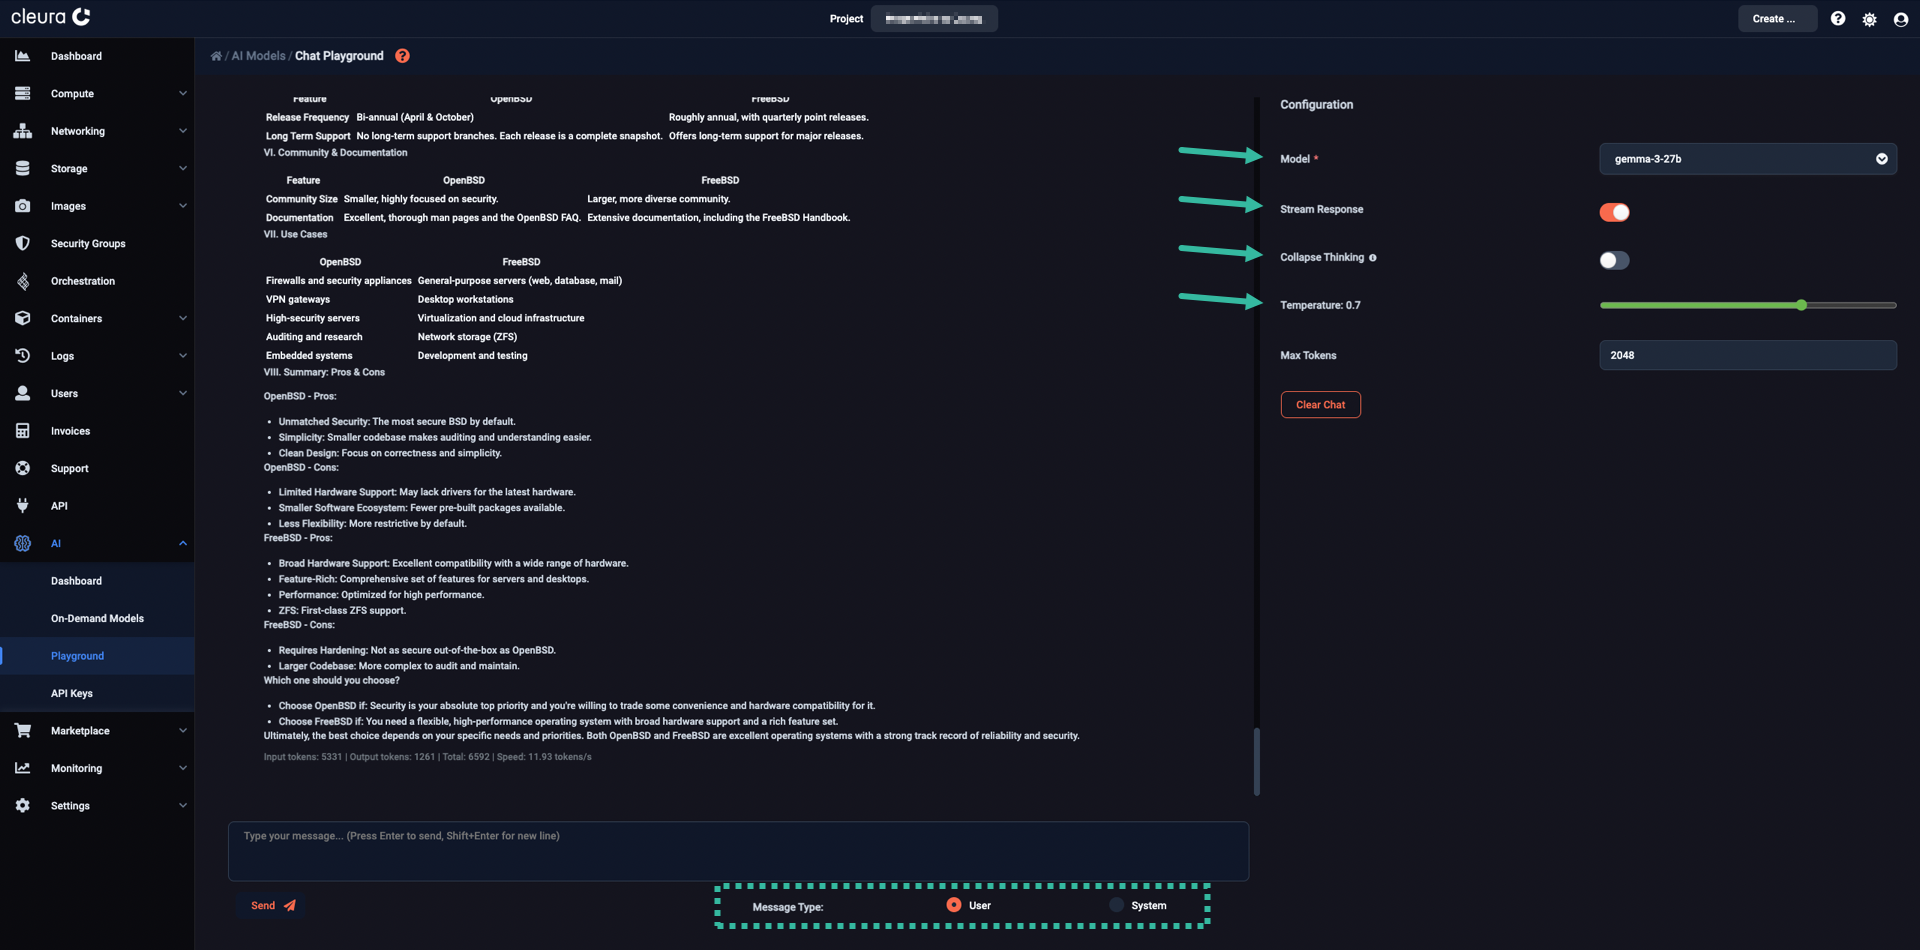This screenshot has height=950, width=1920.
Task: Disable the Stream Response toggle
Action: click(x=1614, y=212)
